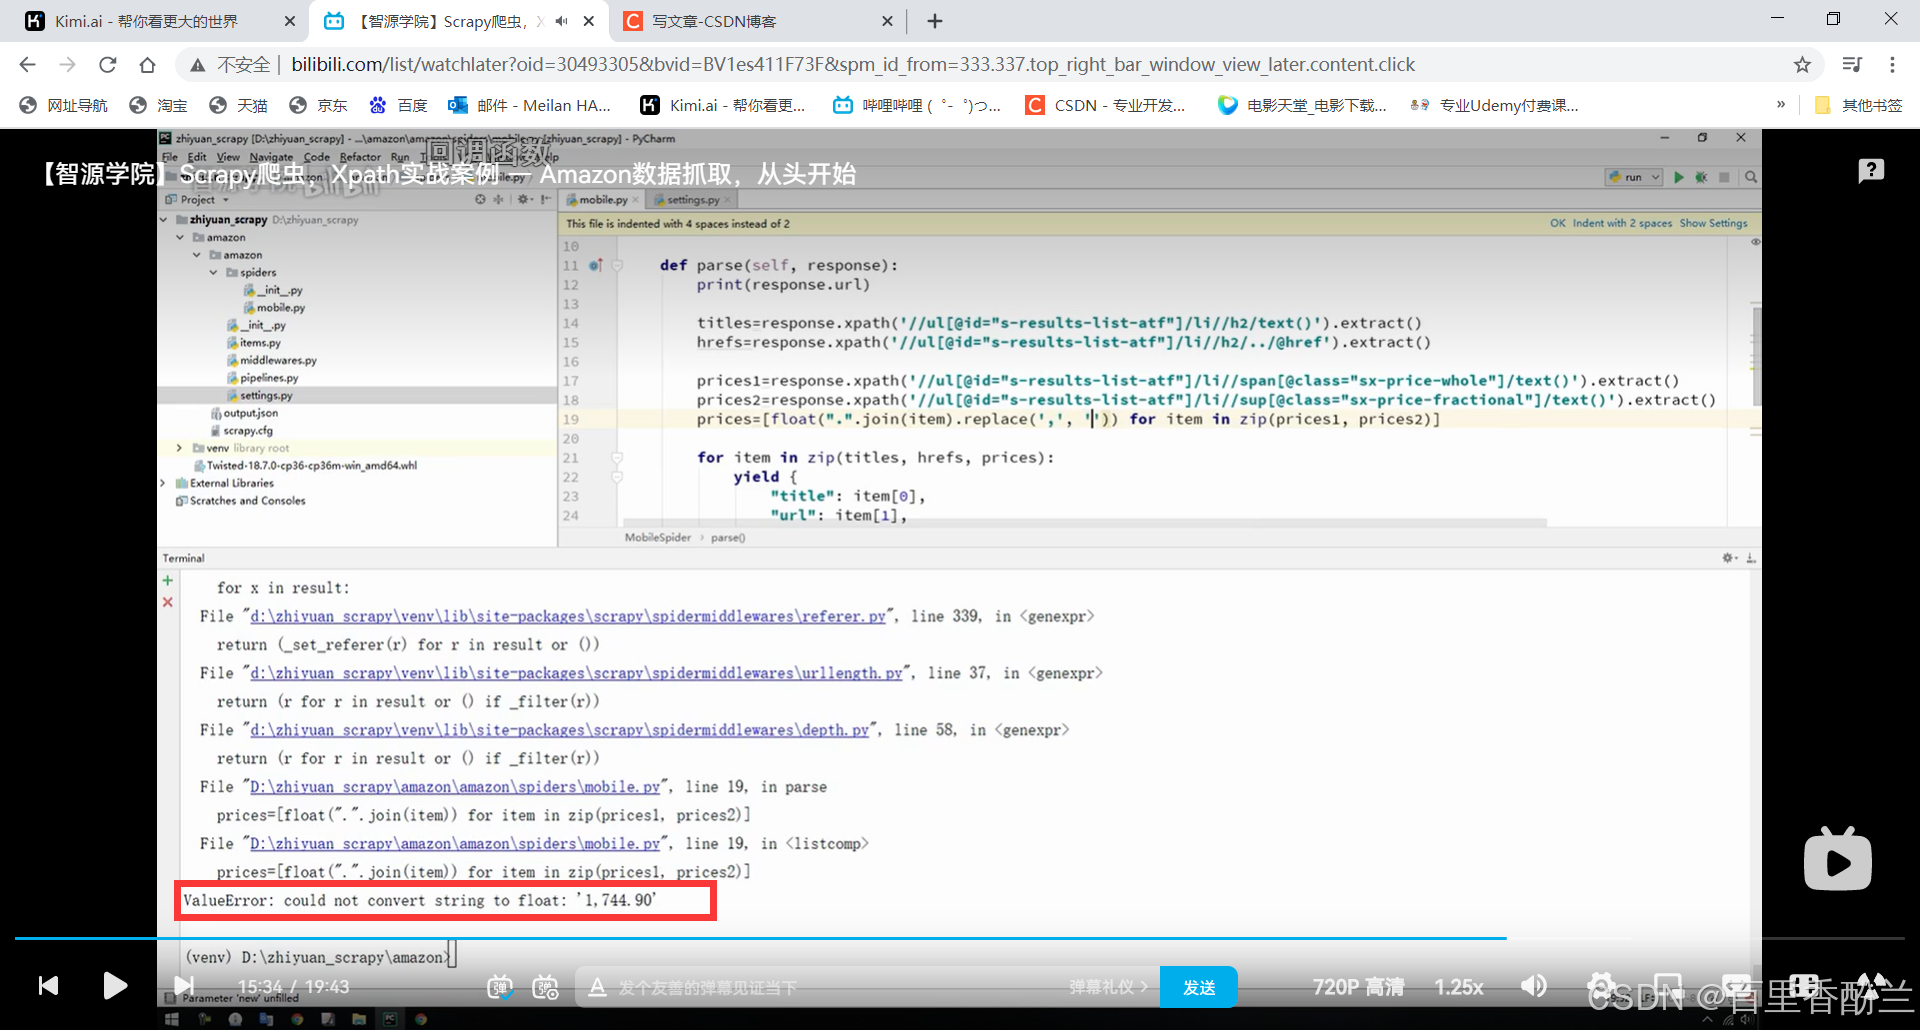1920x1030 pixels.
Task: Open the browser three-dot menu
Action: click(x=1892, y=65)
